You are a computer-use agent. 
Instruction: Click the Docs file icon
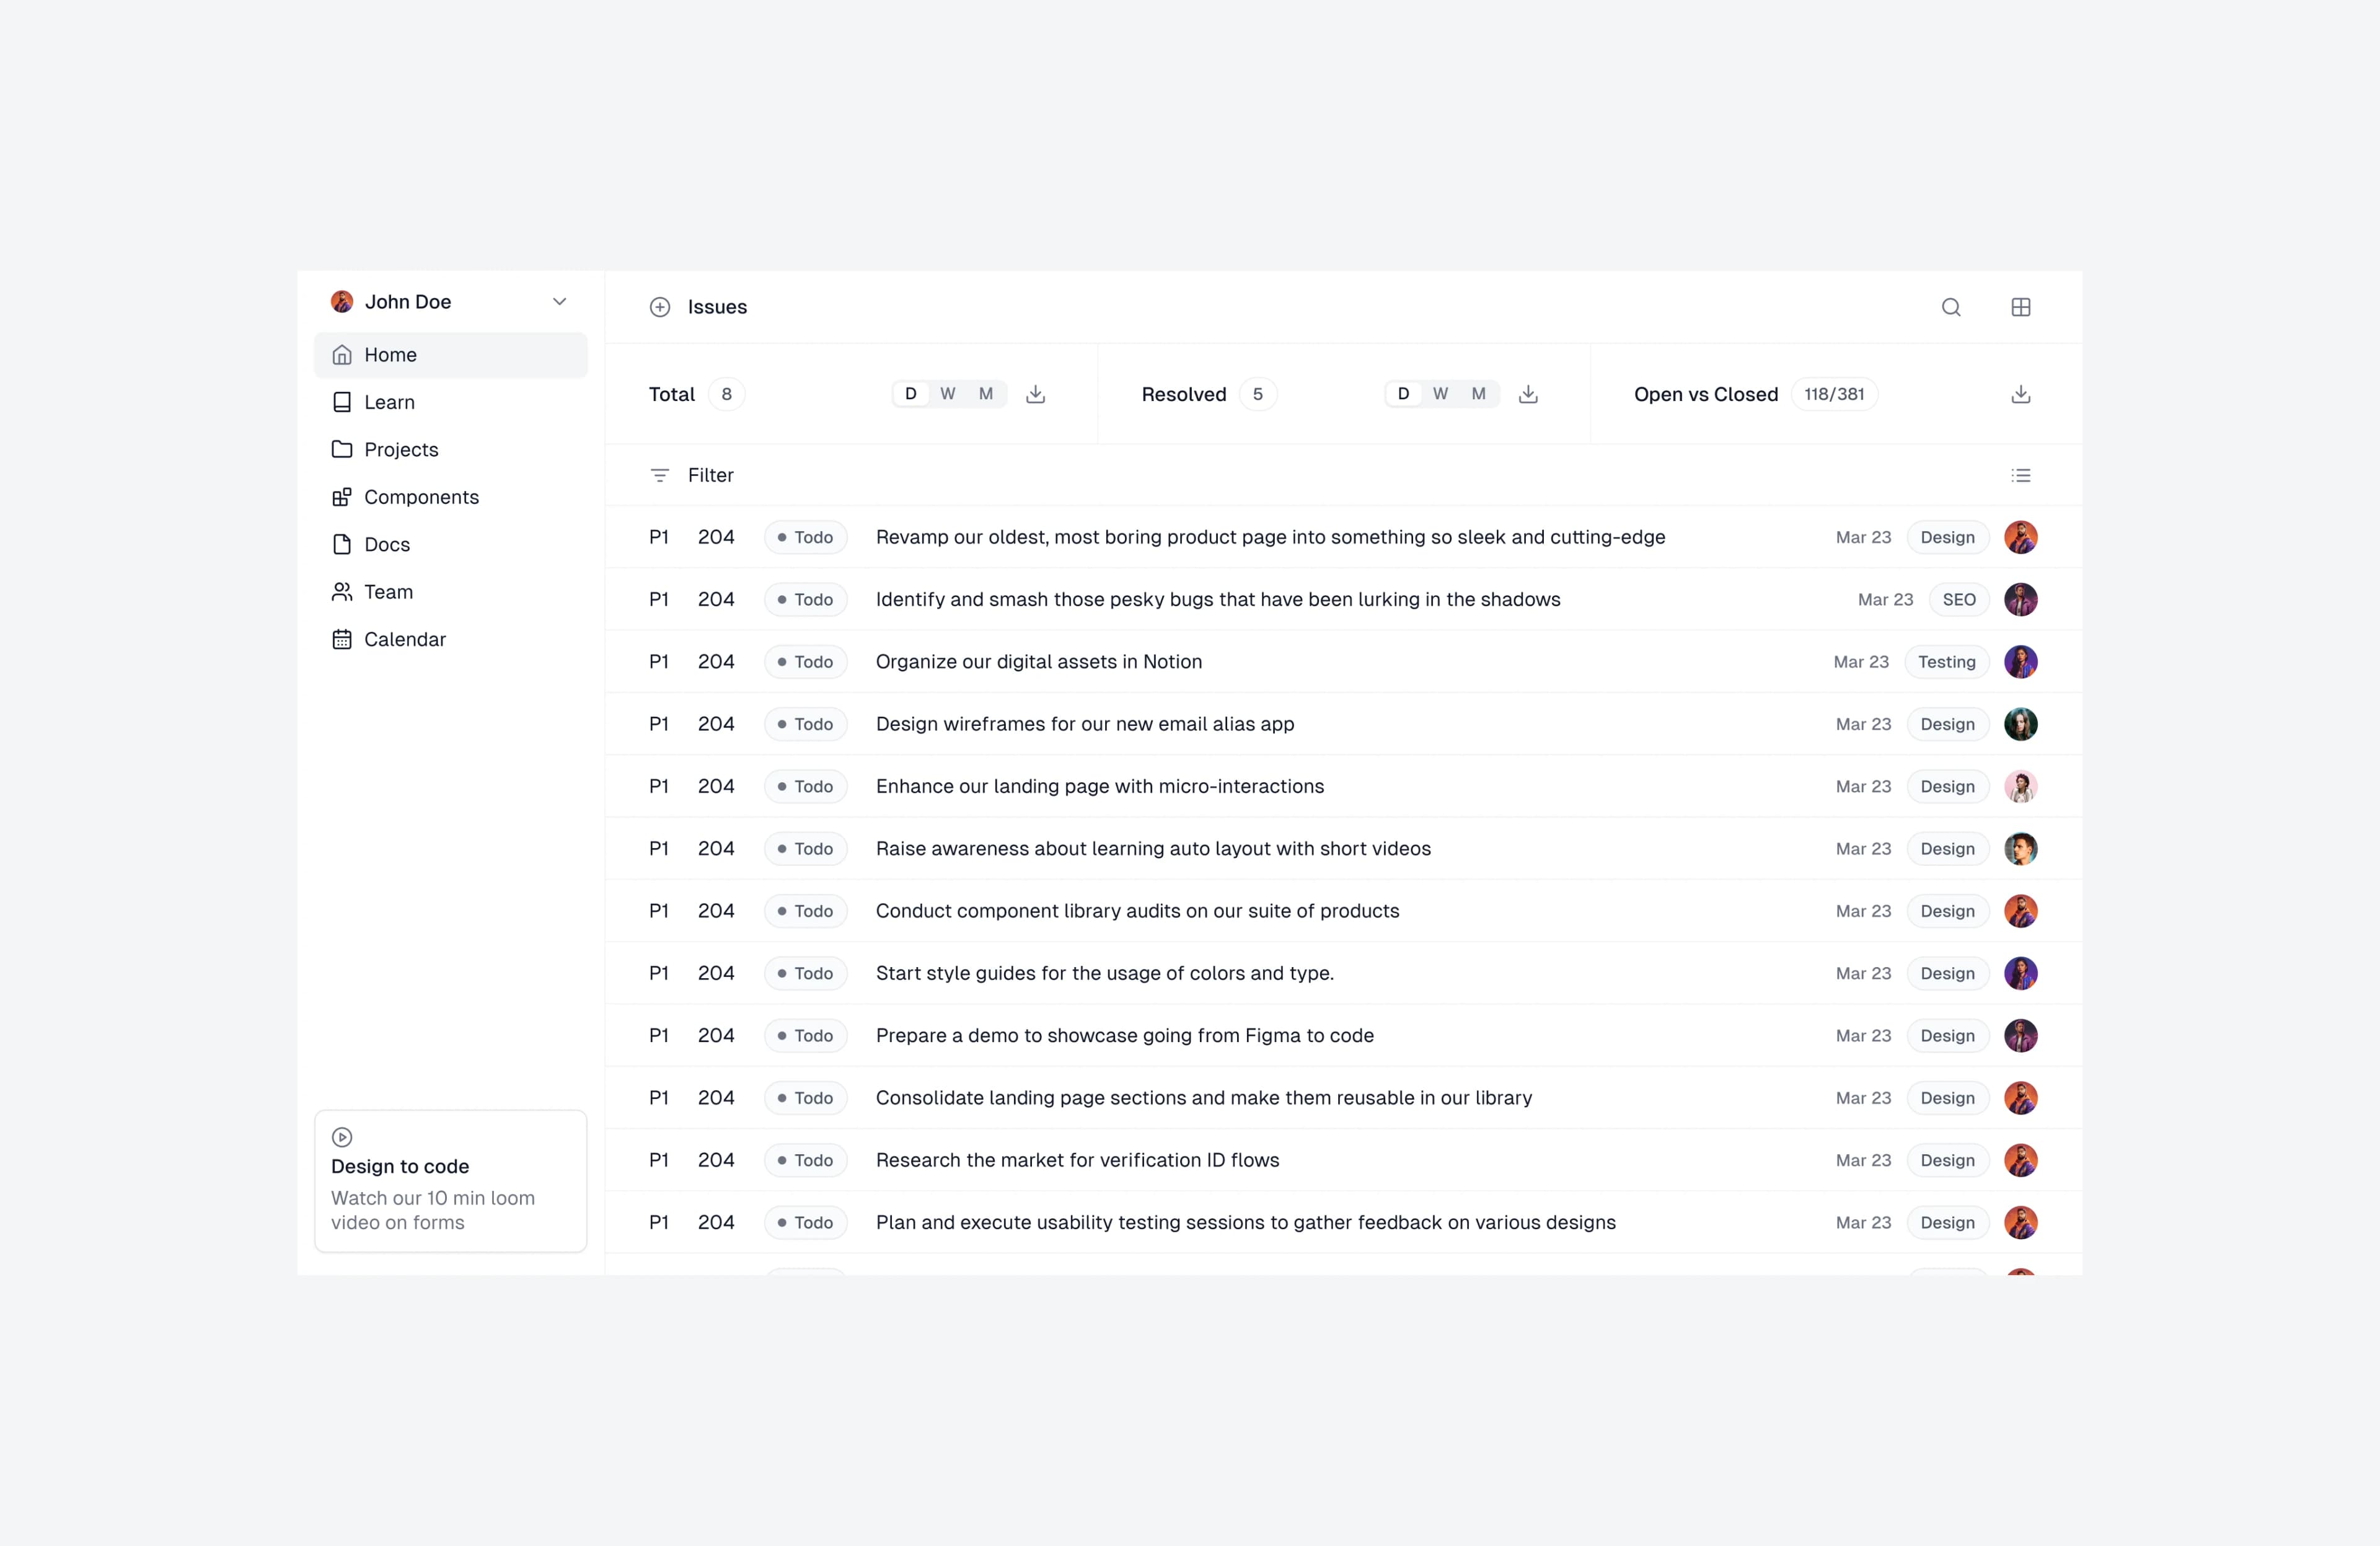[342, 544]
